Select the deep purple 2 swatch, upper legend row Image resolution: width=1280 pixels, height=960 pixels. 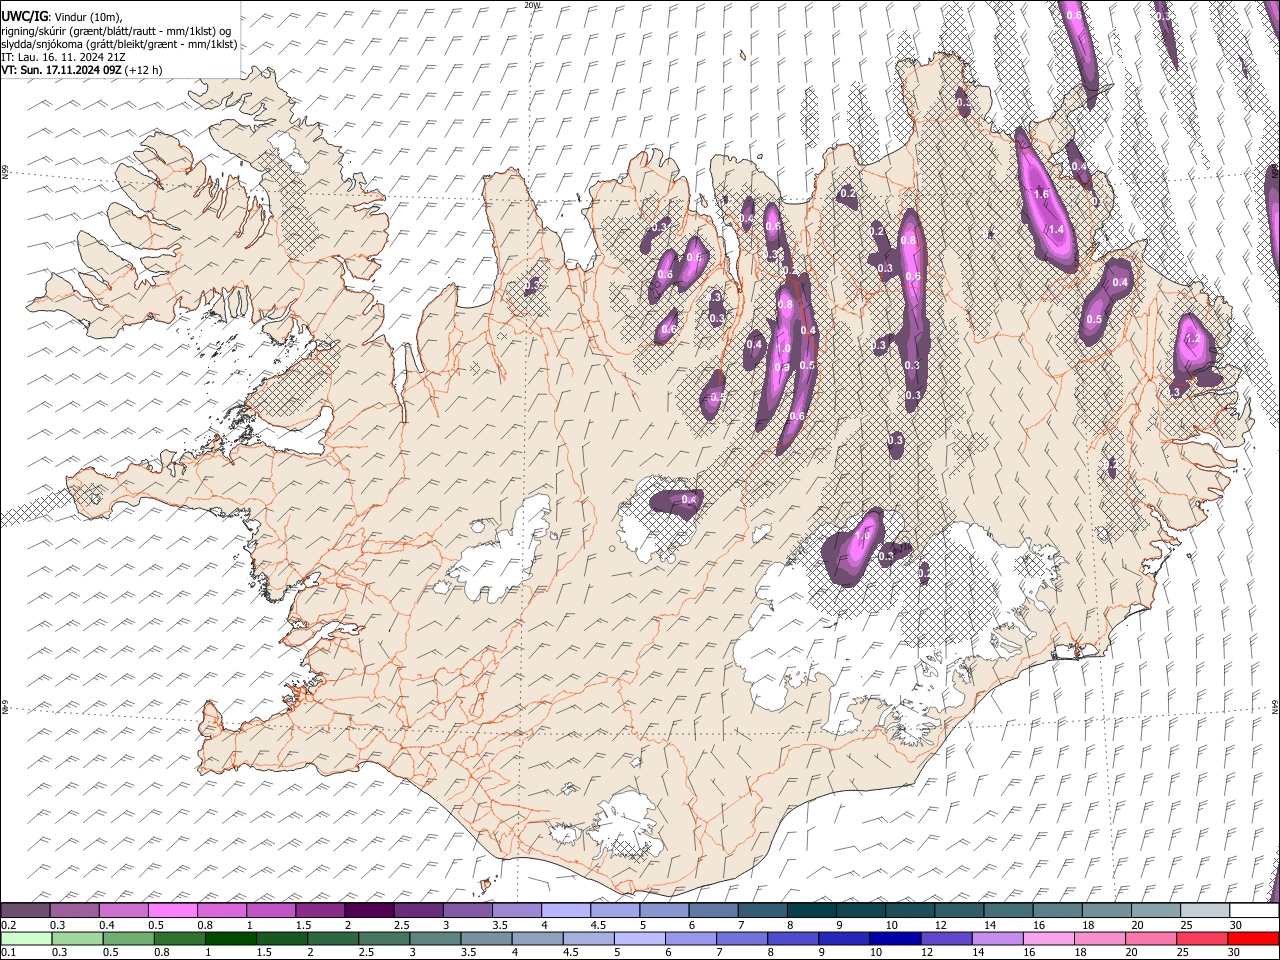[x=368, y=911]
